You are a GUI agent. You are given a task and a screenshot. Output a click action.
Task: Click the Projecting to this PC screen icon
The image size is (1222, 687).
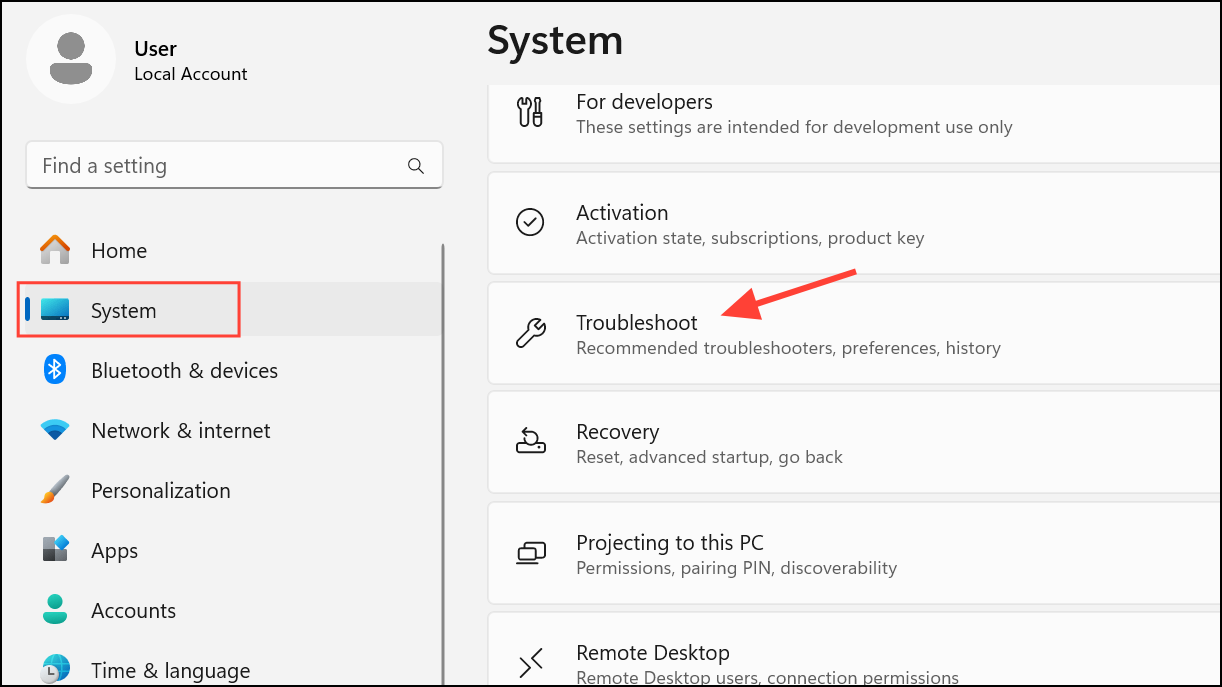tap(531, 553)
